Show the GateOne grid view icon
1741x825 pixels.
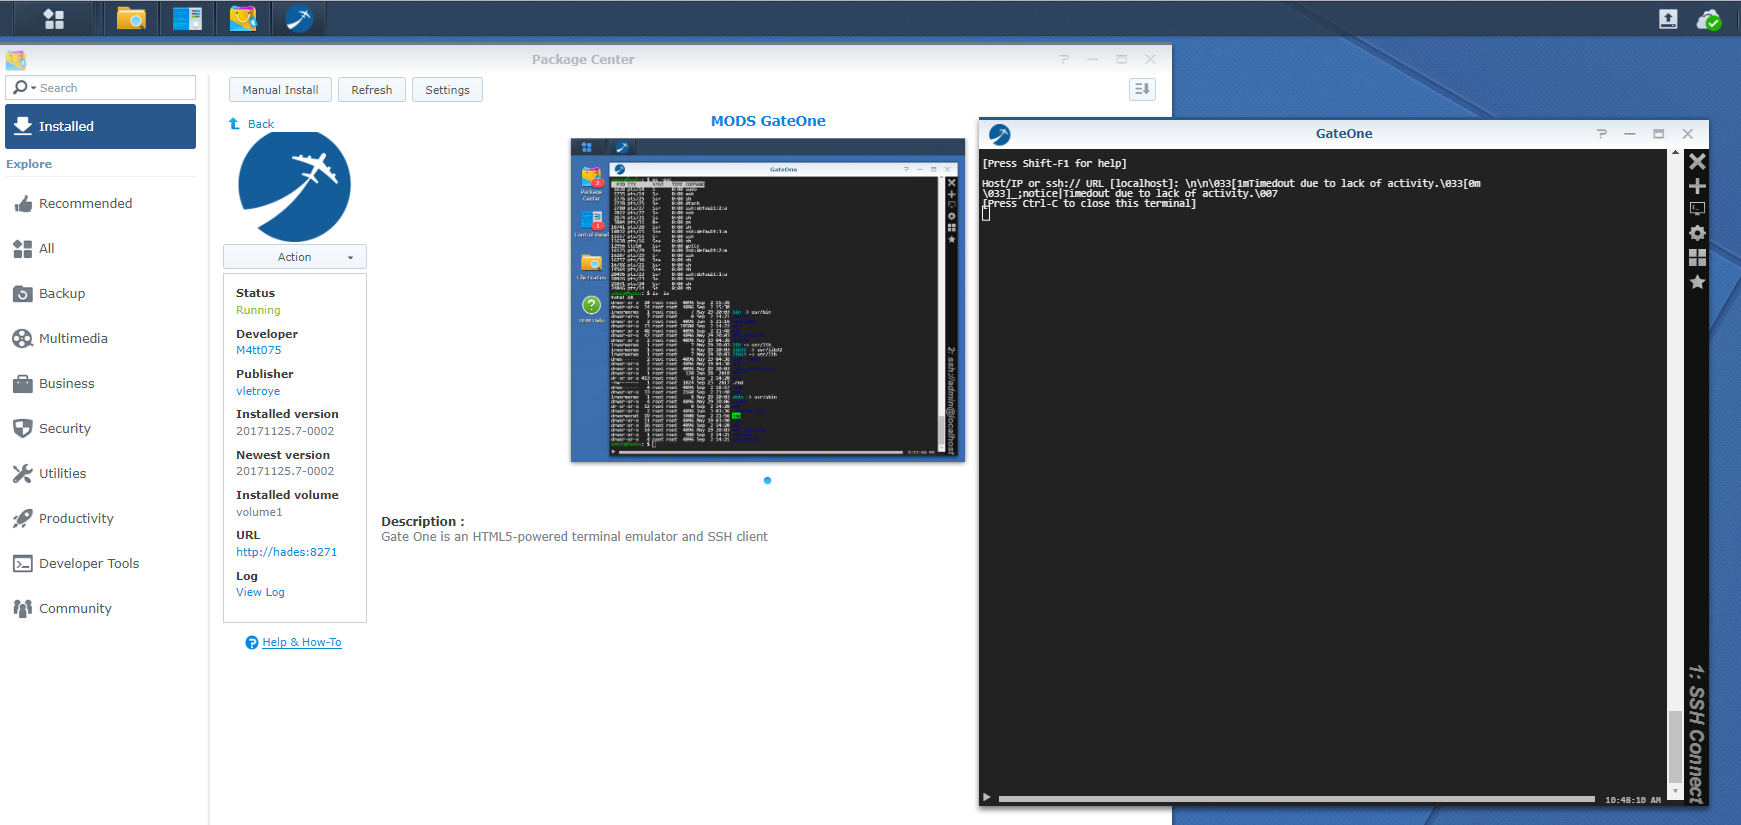(x=1697, y=257)
